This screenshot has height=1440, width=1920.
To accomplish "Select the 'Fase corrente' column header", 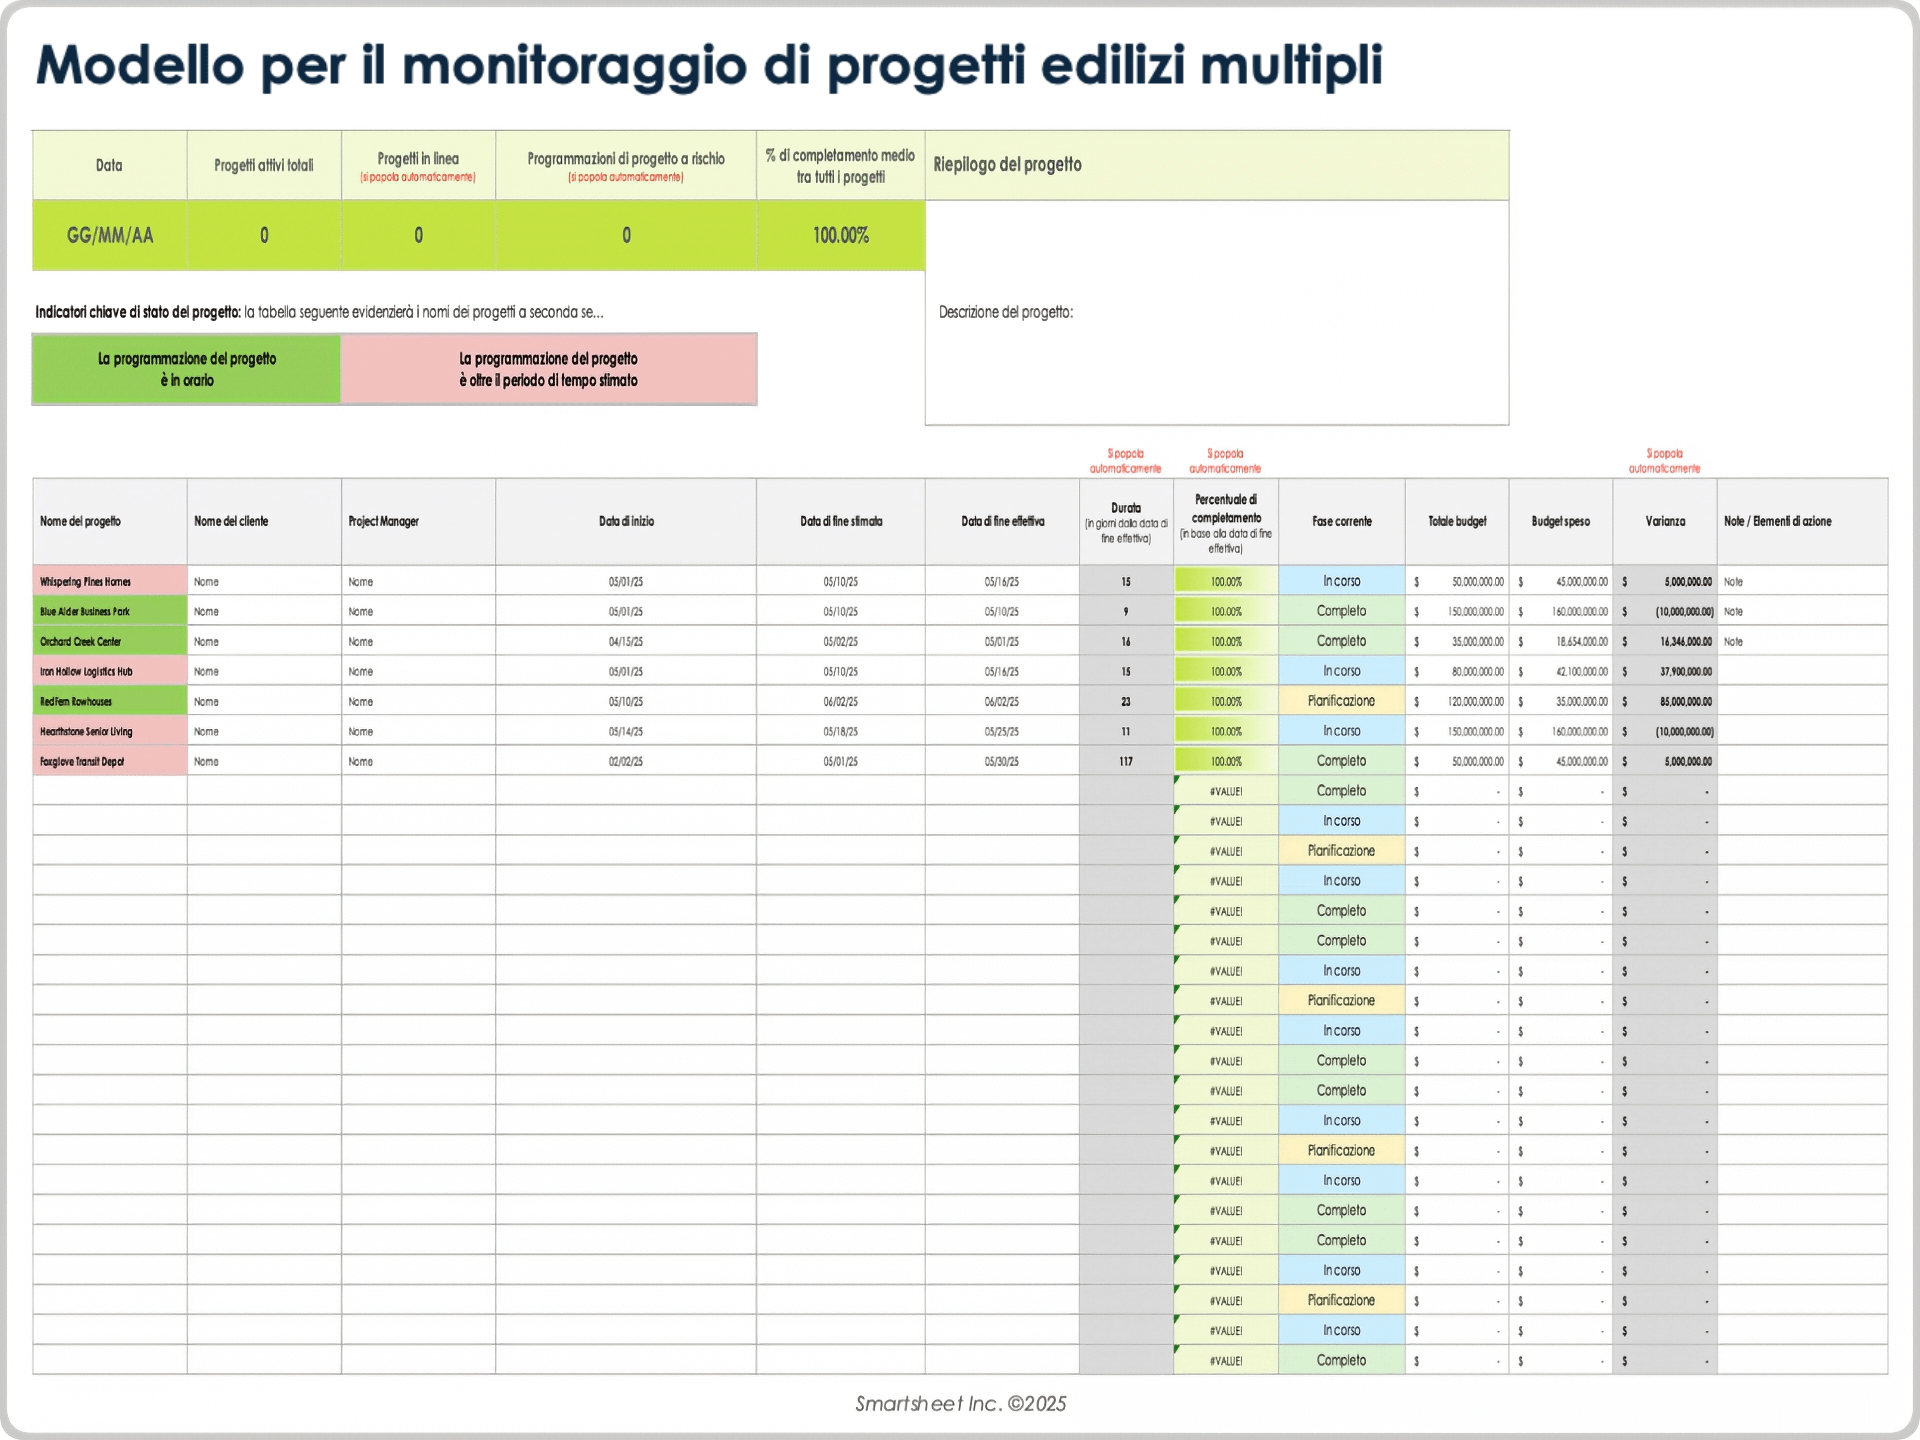I will coord(1342,521).
